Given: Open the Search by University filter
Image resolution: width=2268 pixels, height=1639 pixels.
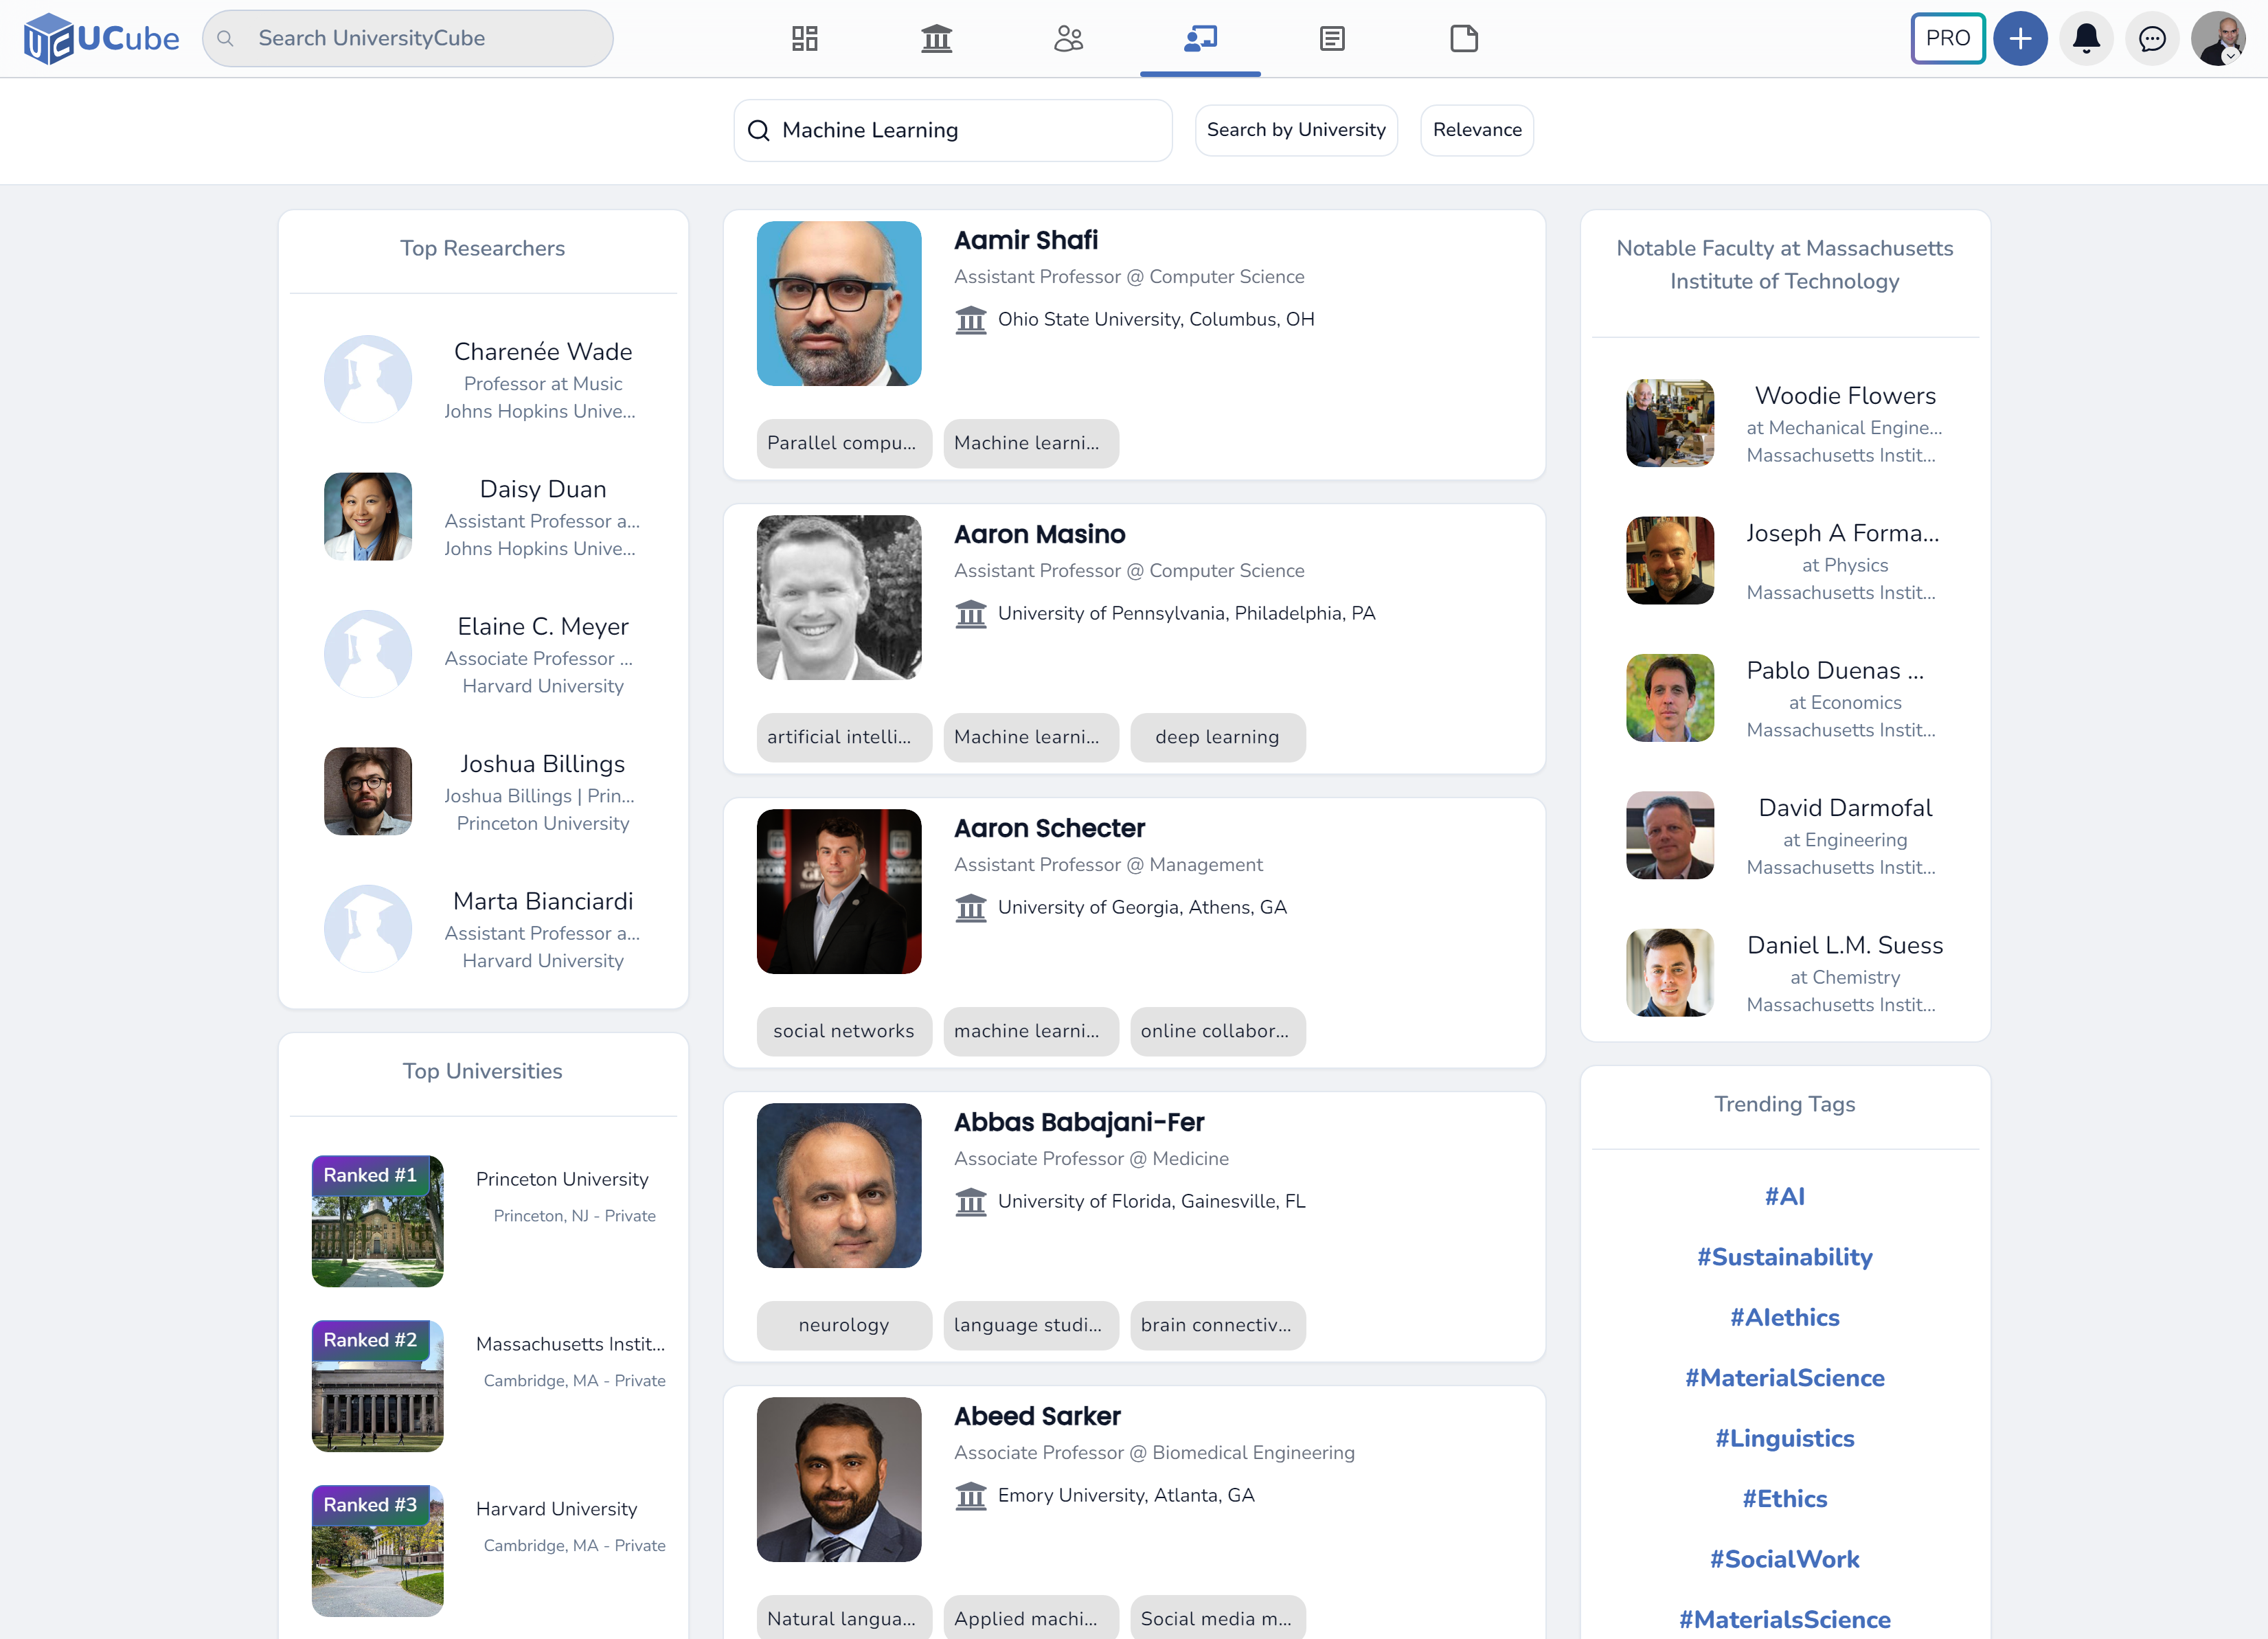Looking at the screenshot, I should [1296, 130].
